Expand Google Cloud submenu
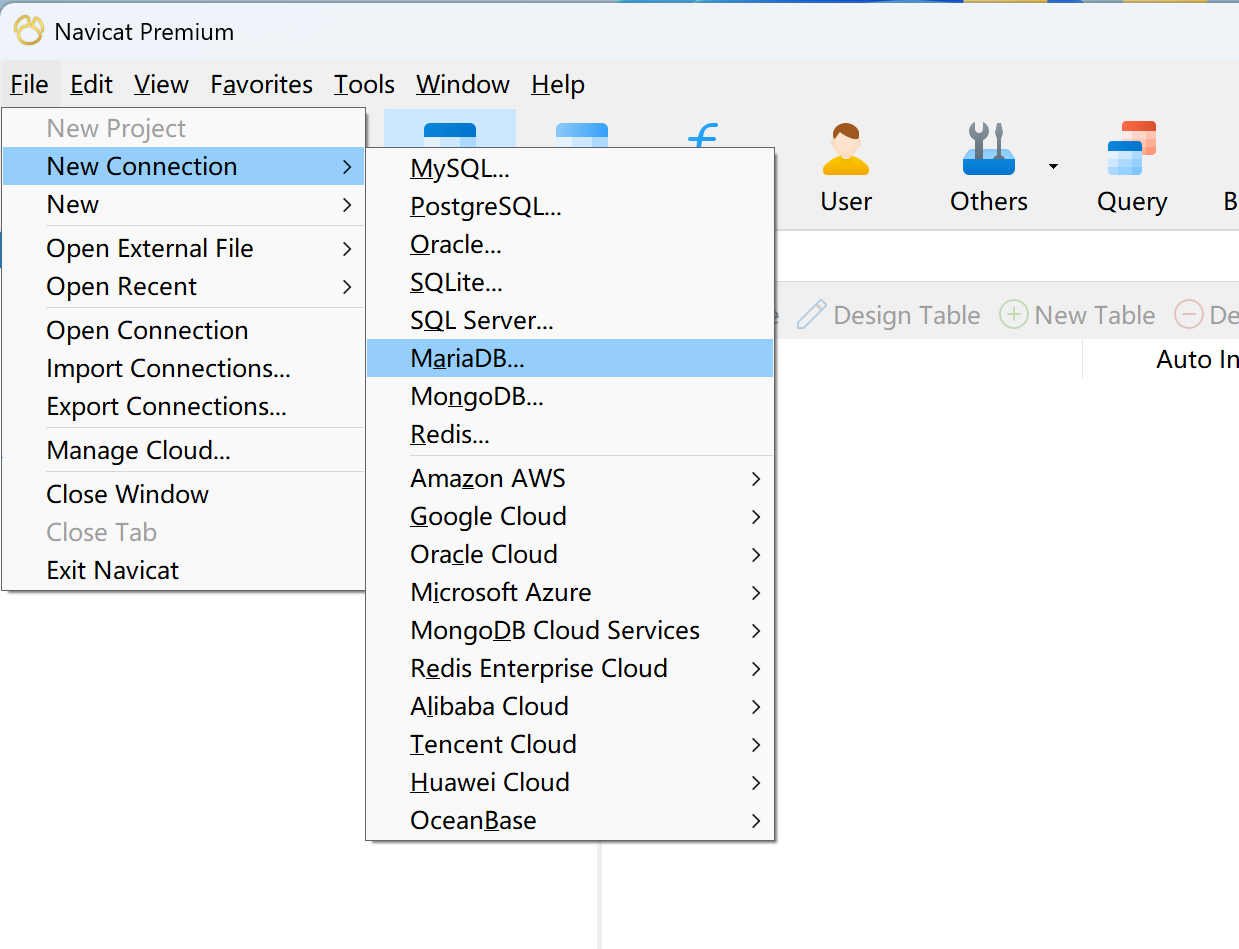 570,516
